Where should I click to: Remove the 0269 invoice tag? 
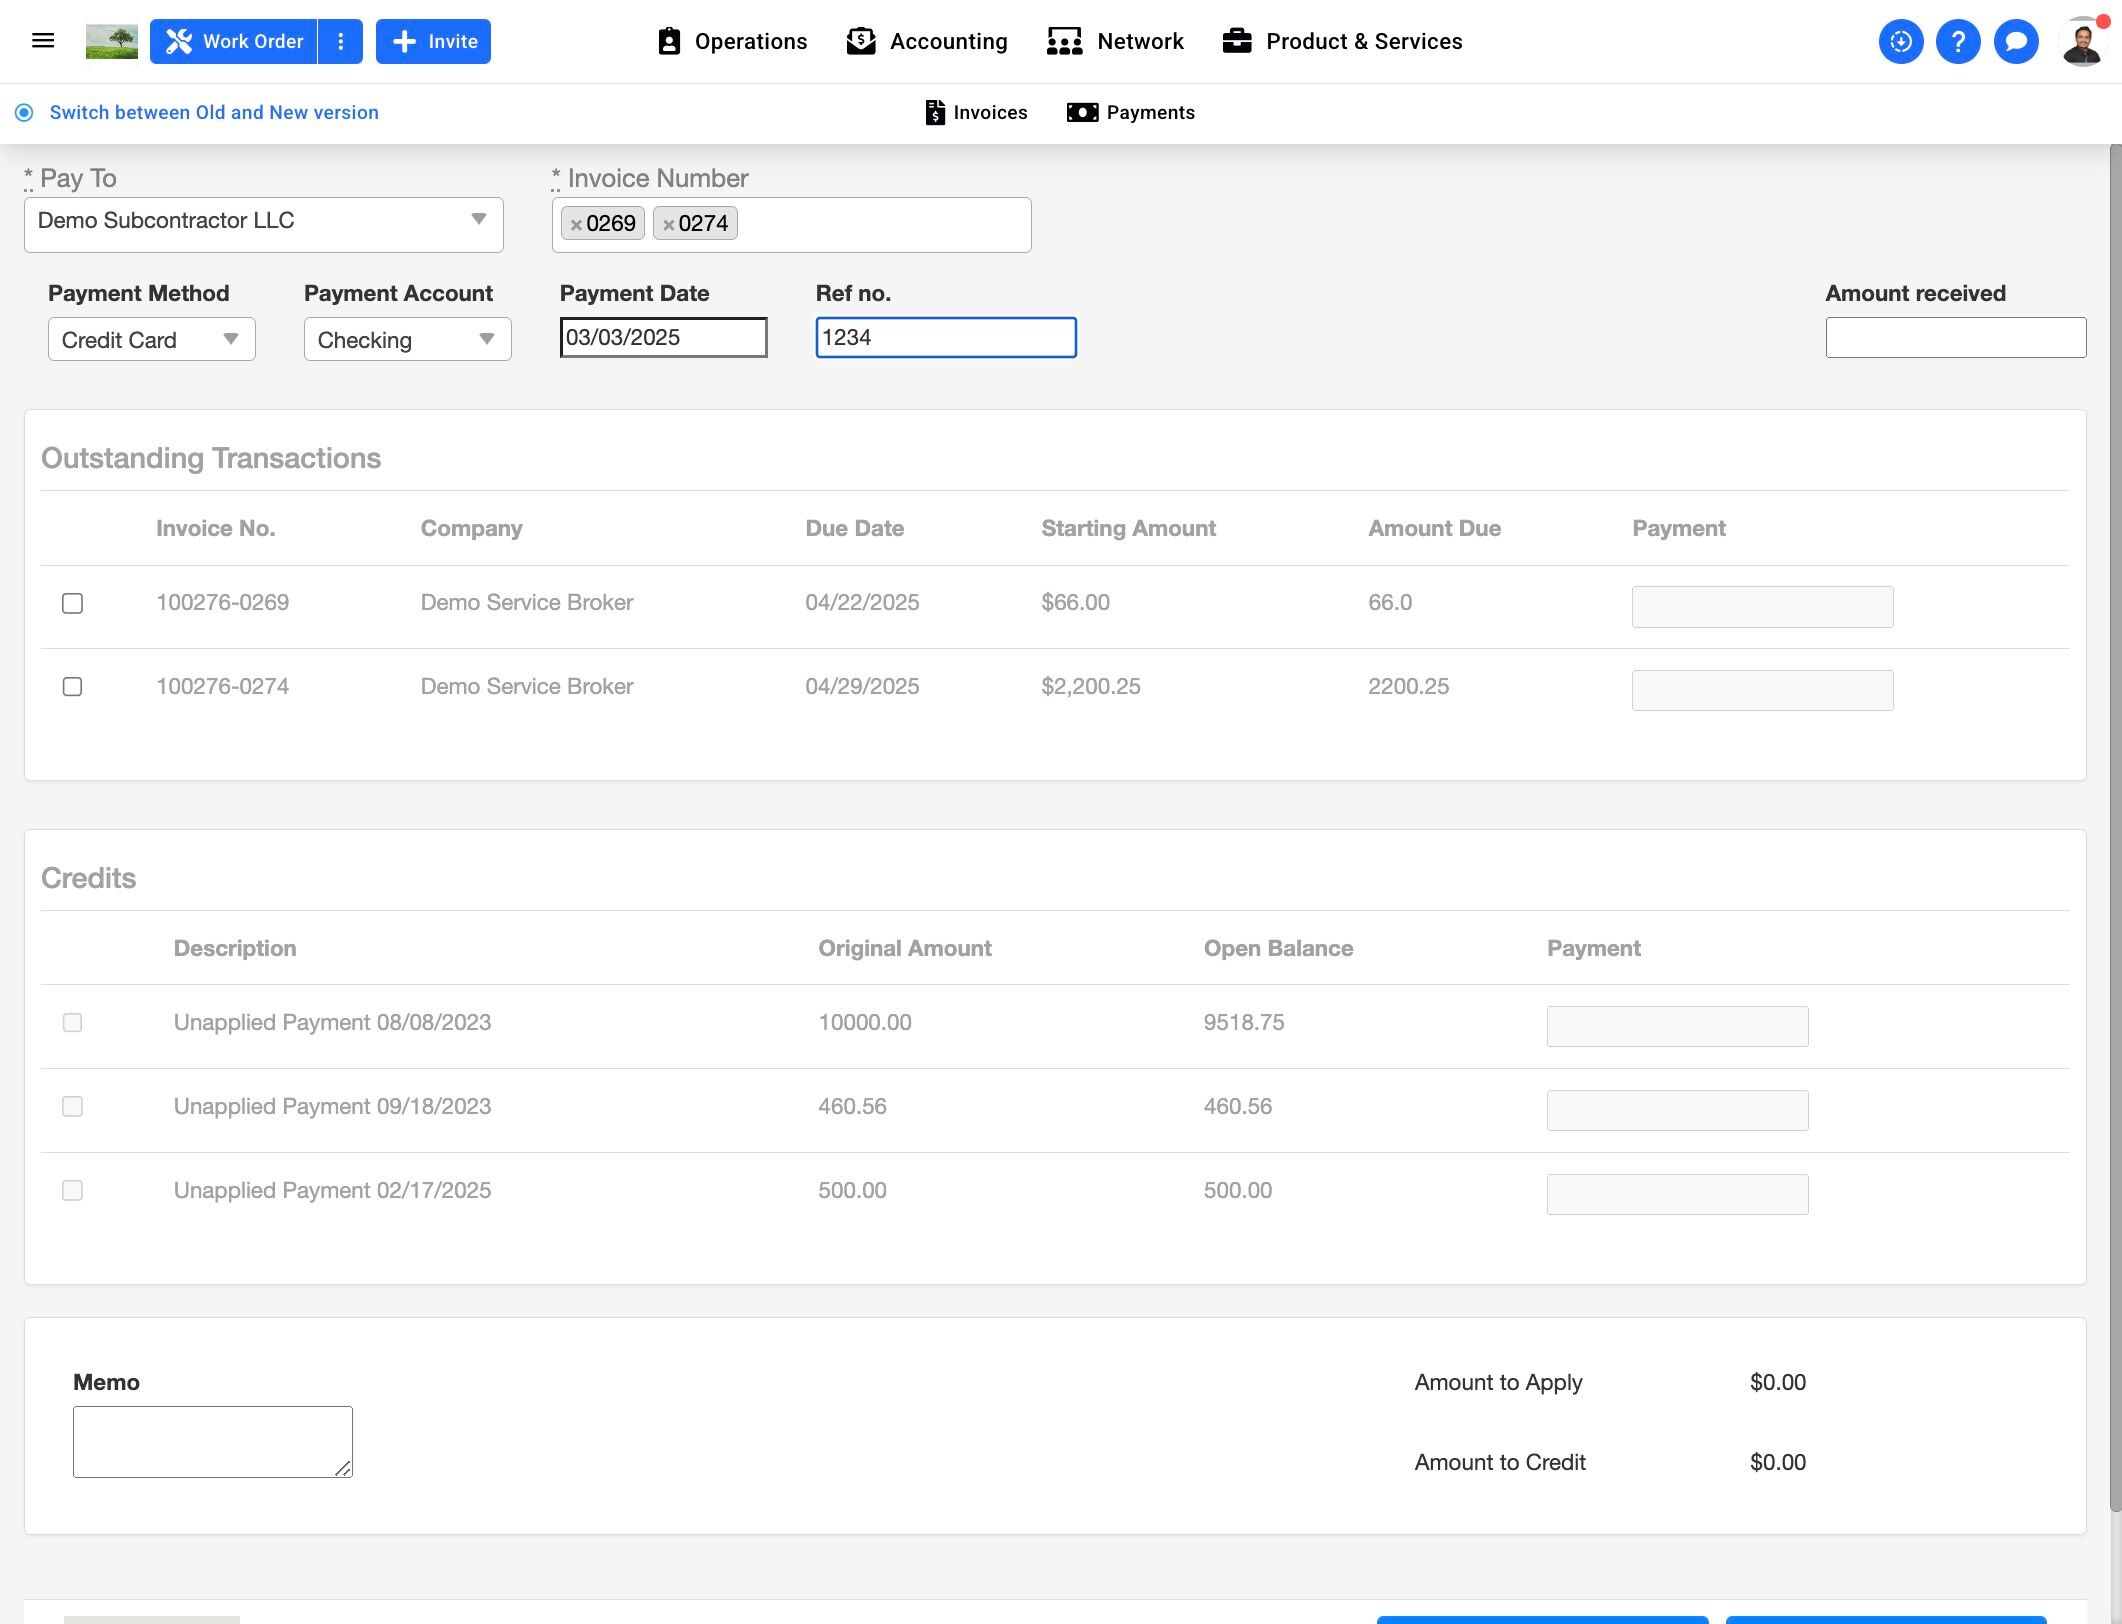pos(576,225)
